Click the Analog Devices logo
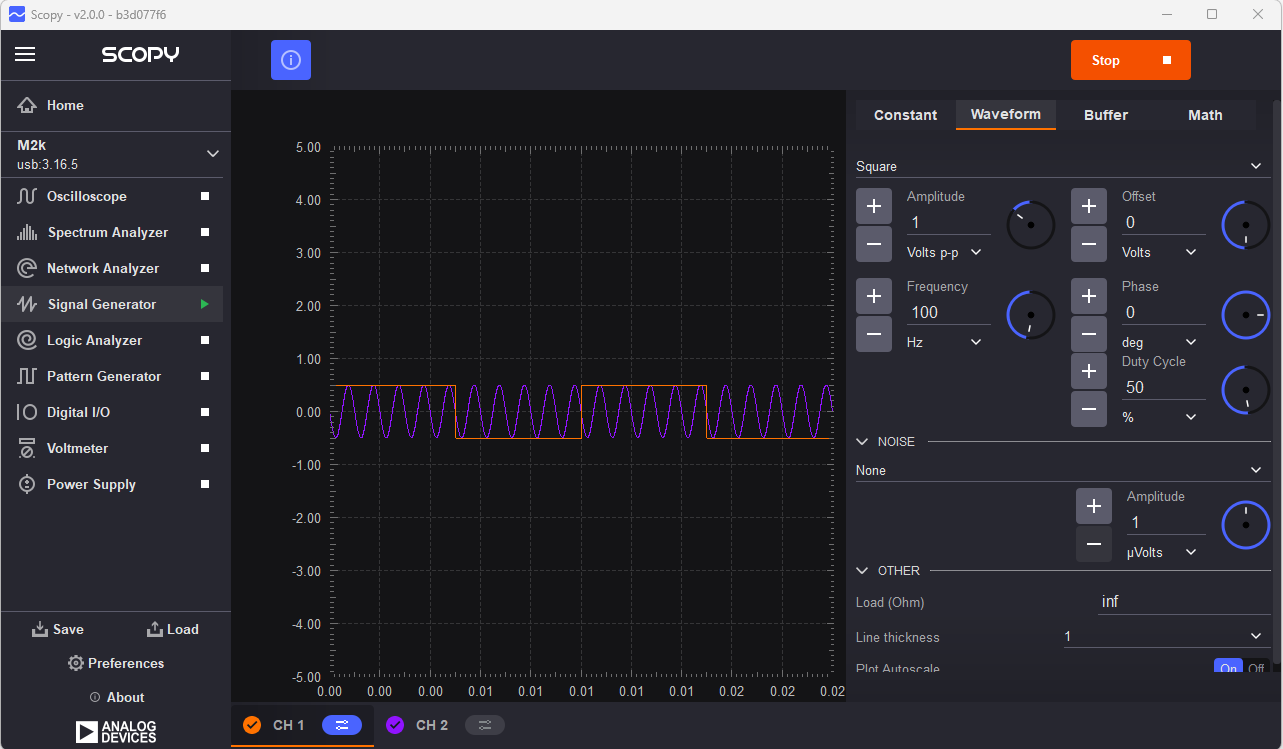The image size is (1283, 749). tap(116, 731)
